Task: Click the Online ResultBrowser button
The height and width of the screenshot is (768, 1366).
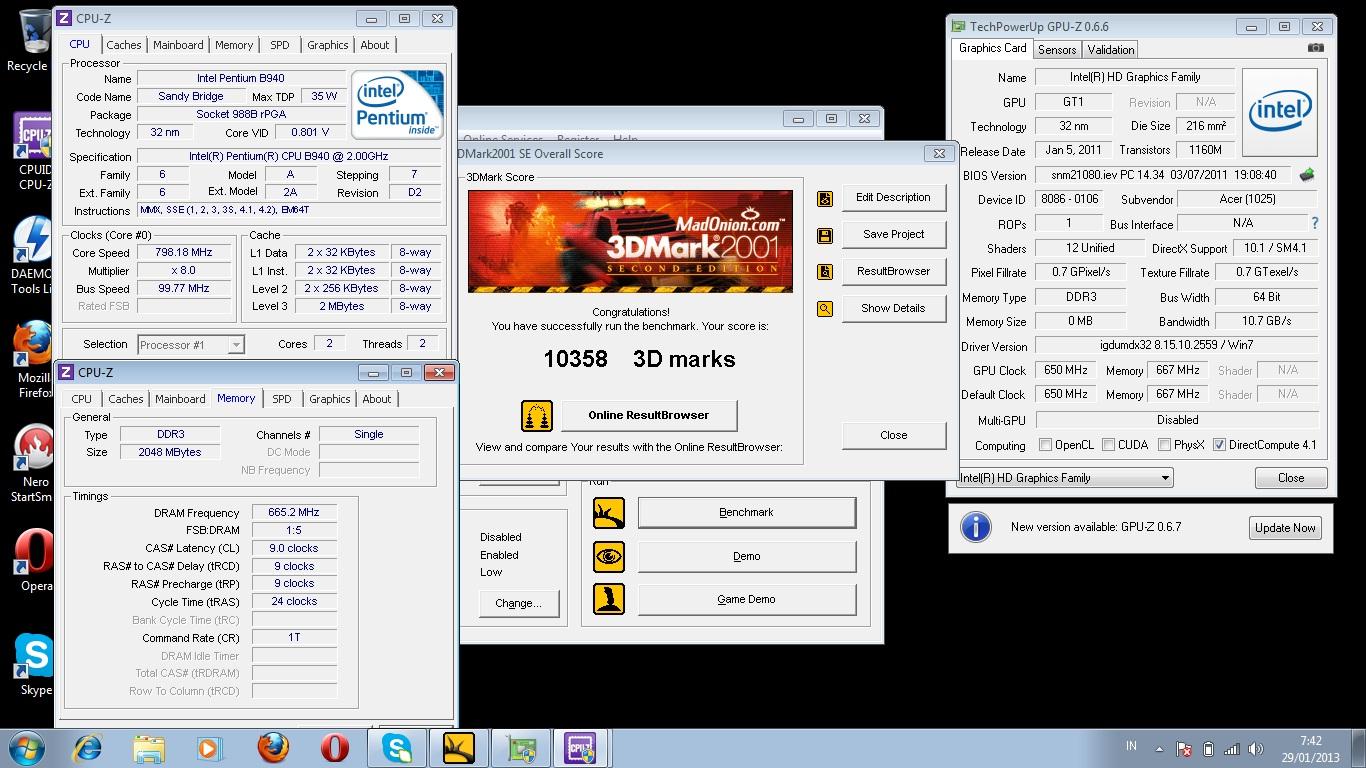Action: coord(649,416)
